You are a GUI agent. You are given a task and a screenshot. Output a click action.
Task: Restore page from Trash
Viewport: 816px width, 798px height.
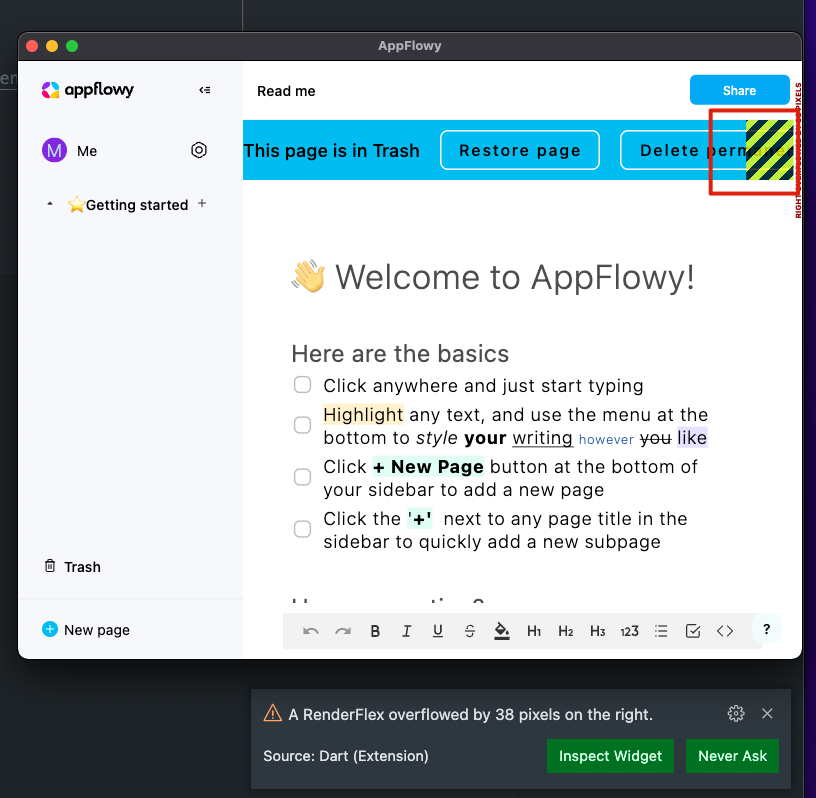pos(519,150)
